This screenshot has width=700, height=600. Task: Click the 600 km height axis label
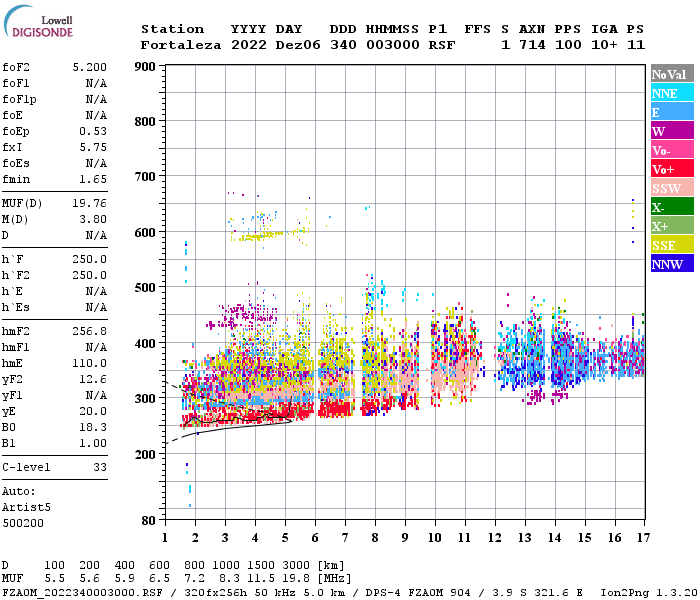[x=145, y=233]
